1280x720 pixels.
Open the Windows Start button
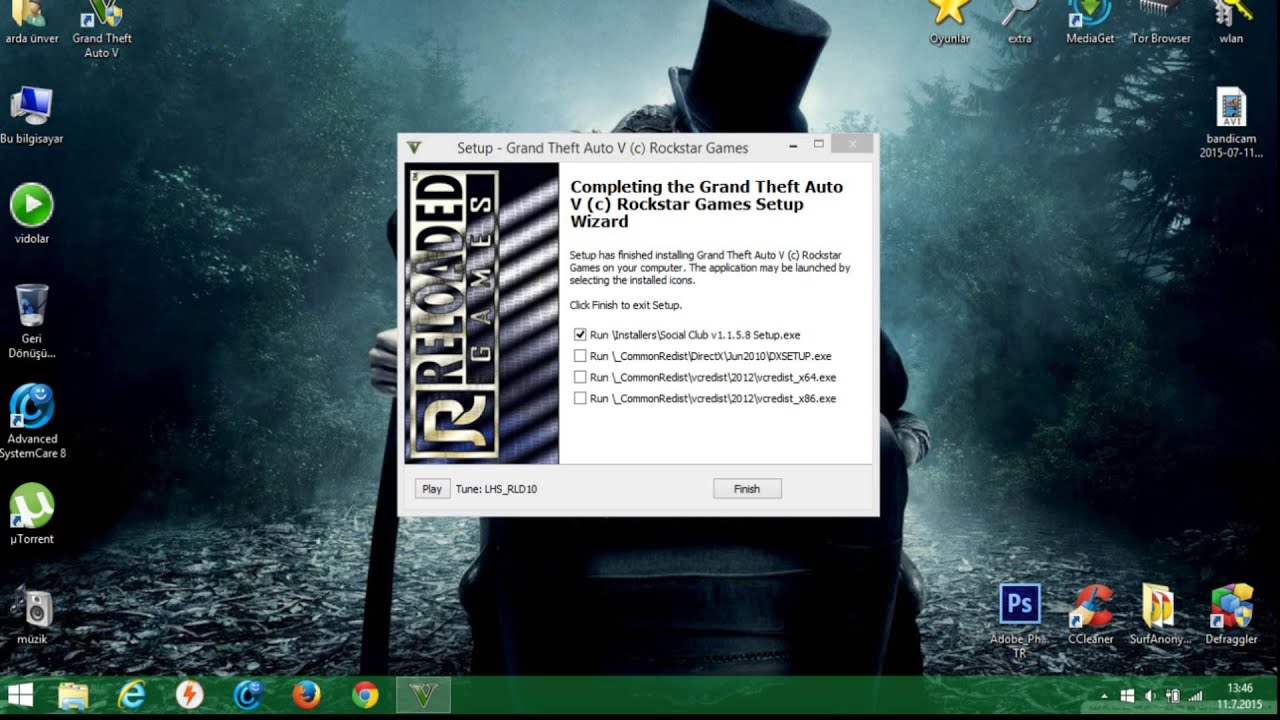[20, 695]
